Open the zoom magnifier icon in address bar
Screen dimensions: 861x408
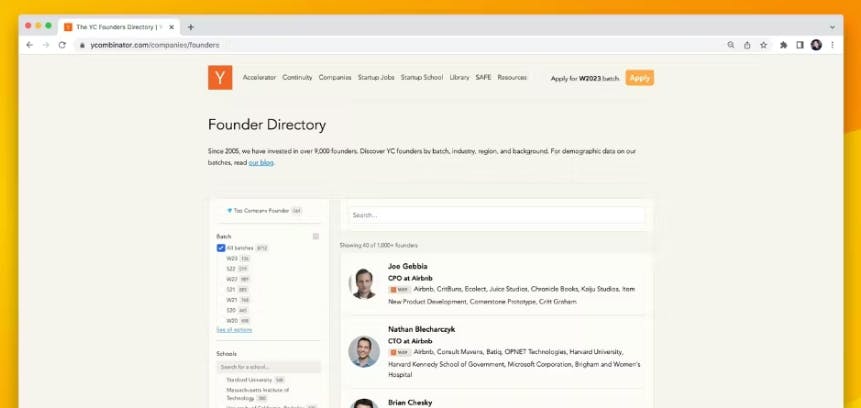click(730, 45)
